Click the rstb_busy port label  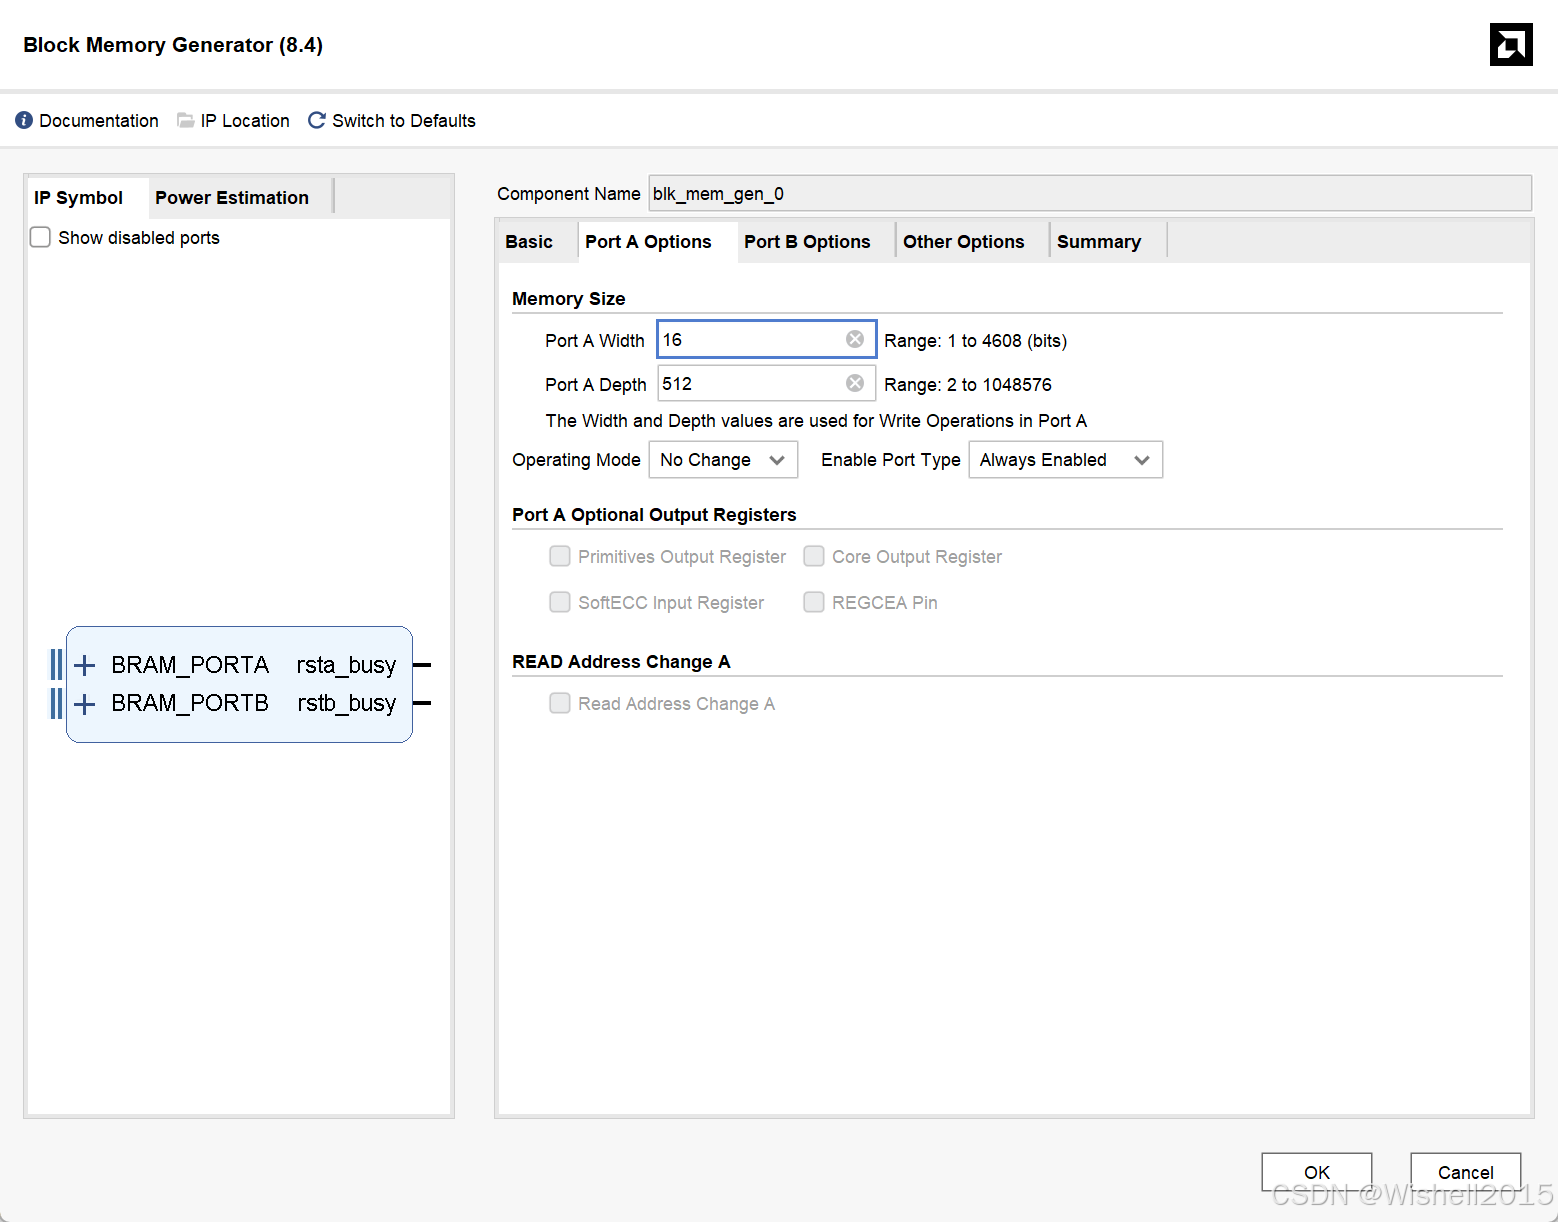[346, 703]
